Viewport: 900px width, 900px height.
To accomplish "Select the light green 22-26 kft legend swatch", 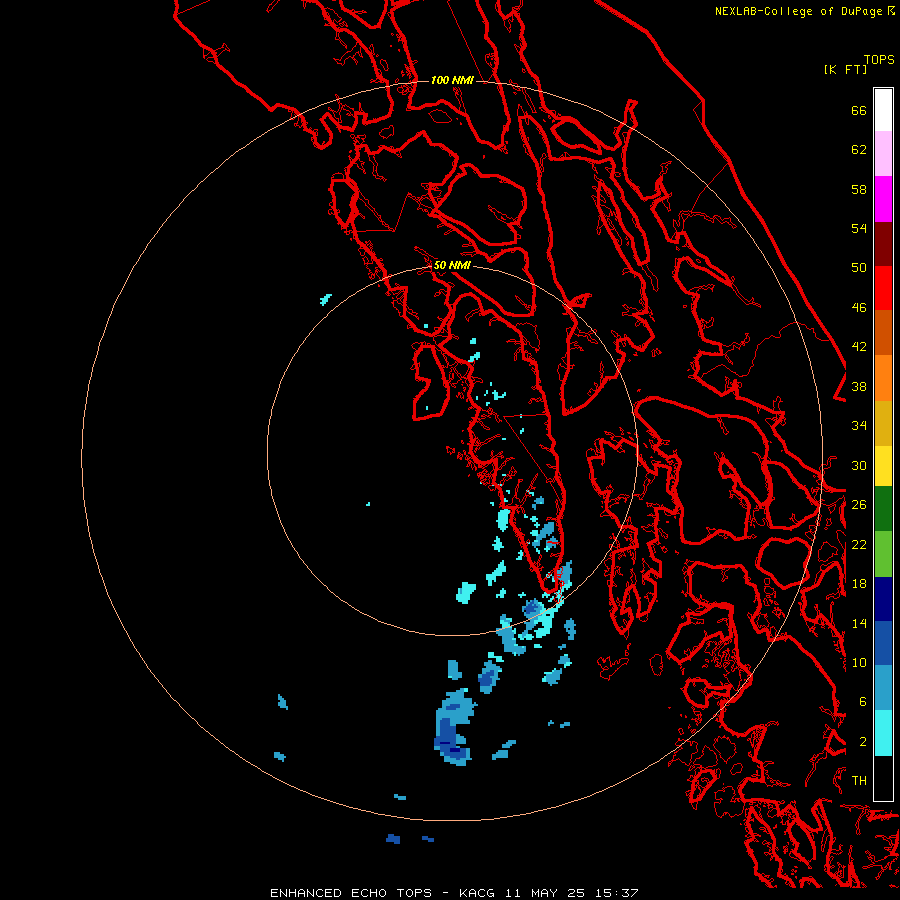I will tap(883, 554).
